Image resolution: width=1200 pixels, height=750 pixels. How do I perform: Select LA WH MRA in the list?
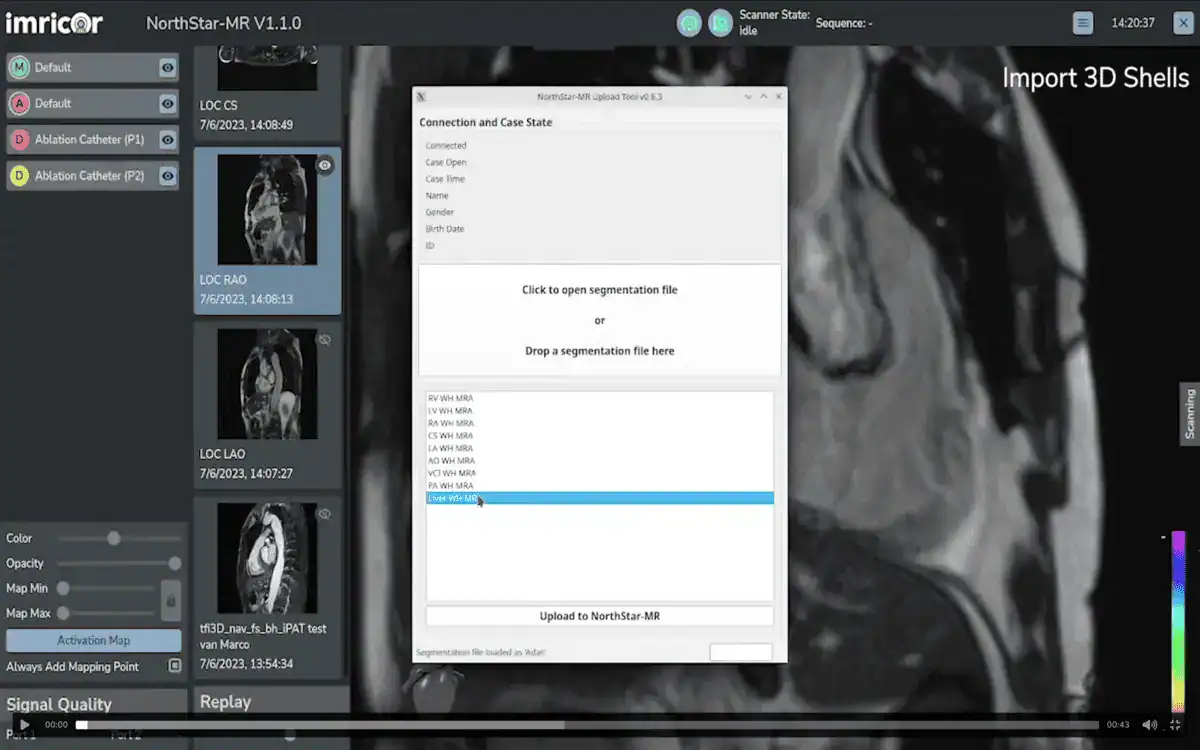(600, 448)
